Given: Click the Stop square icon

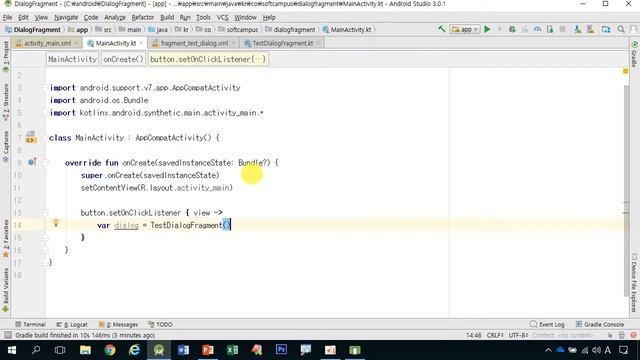Looking at the screenshot, I should (562, 29).
